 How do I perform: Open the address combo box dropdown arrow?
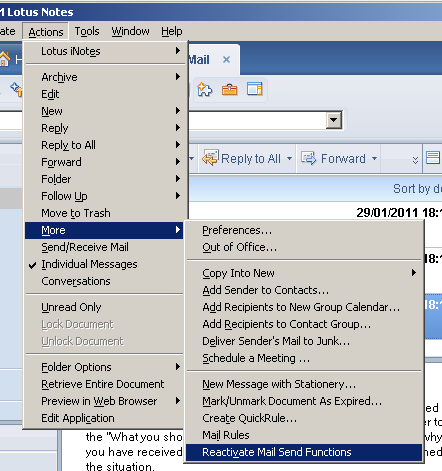point(334,120)
